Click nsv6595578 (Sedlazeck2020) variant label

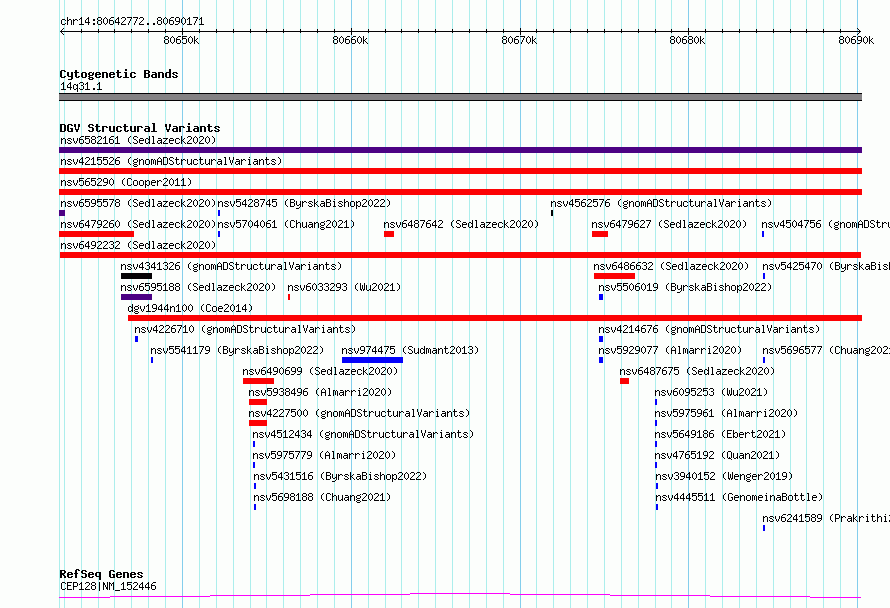click(138, 203)
